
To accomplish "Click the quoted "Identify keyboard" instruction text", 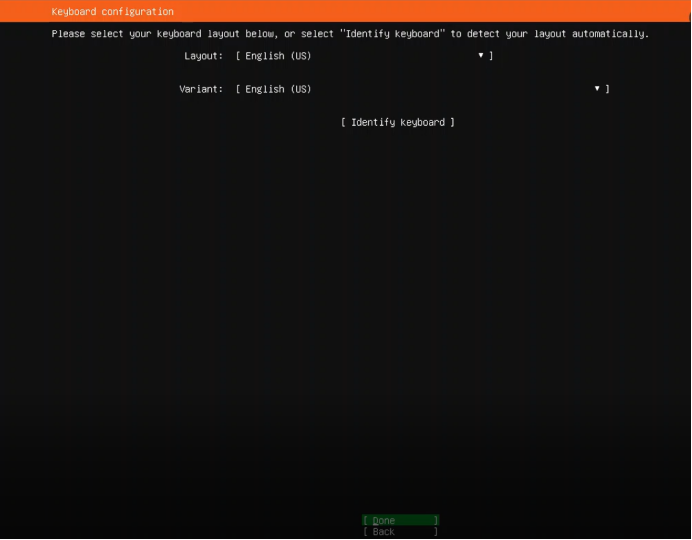I will click(391, 34).
